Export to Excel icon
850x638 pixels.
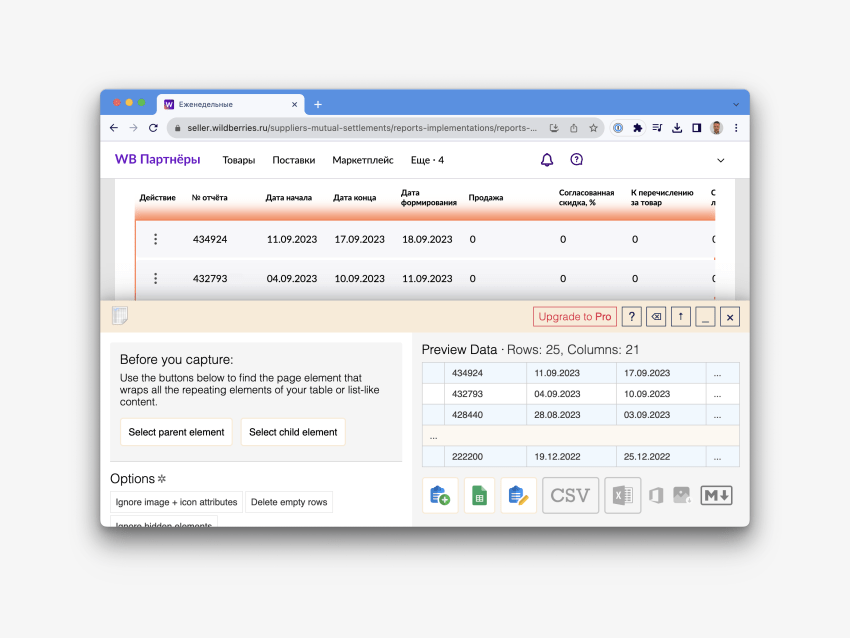623,495
